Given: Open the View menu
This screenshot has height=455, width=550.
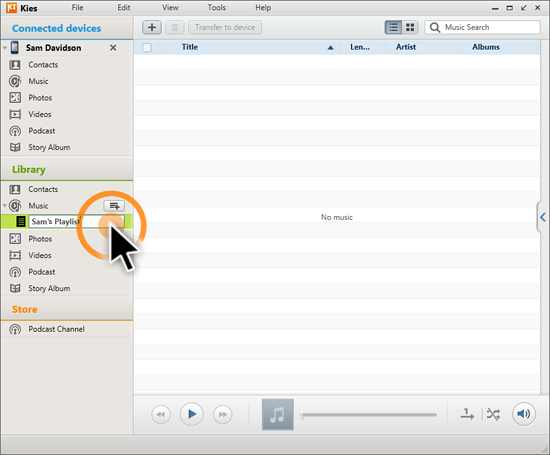Looking at the screenshot, I should (170, 8).
